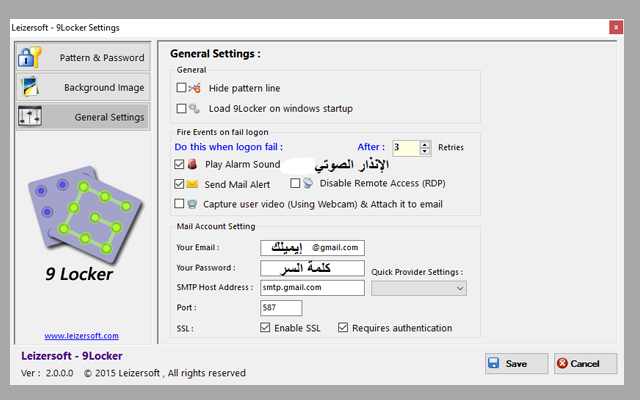Open the www.leizersoft.com link
Screen dimensions: 640x400
(82, 336)
